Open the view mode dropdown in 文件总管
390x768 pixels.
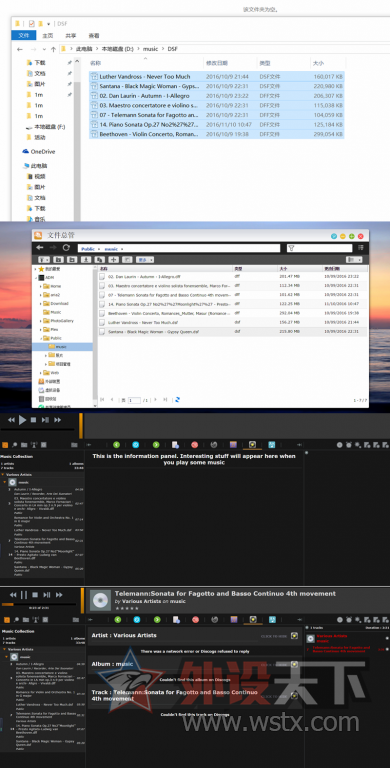pyautogui.click(x=354, y=260)
